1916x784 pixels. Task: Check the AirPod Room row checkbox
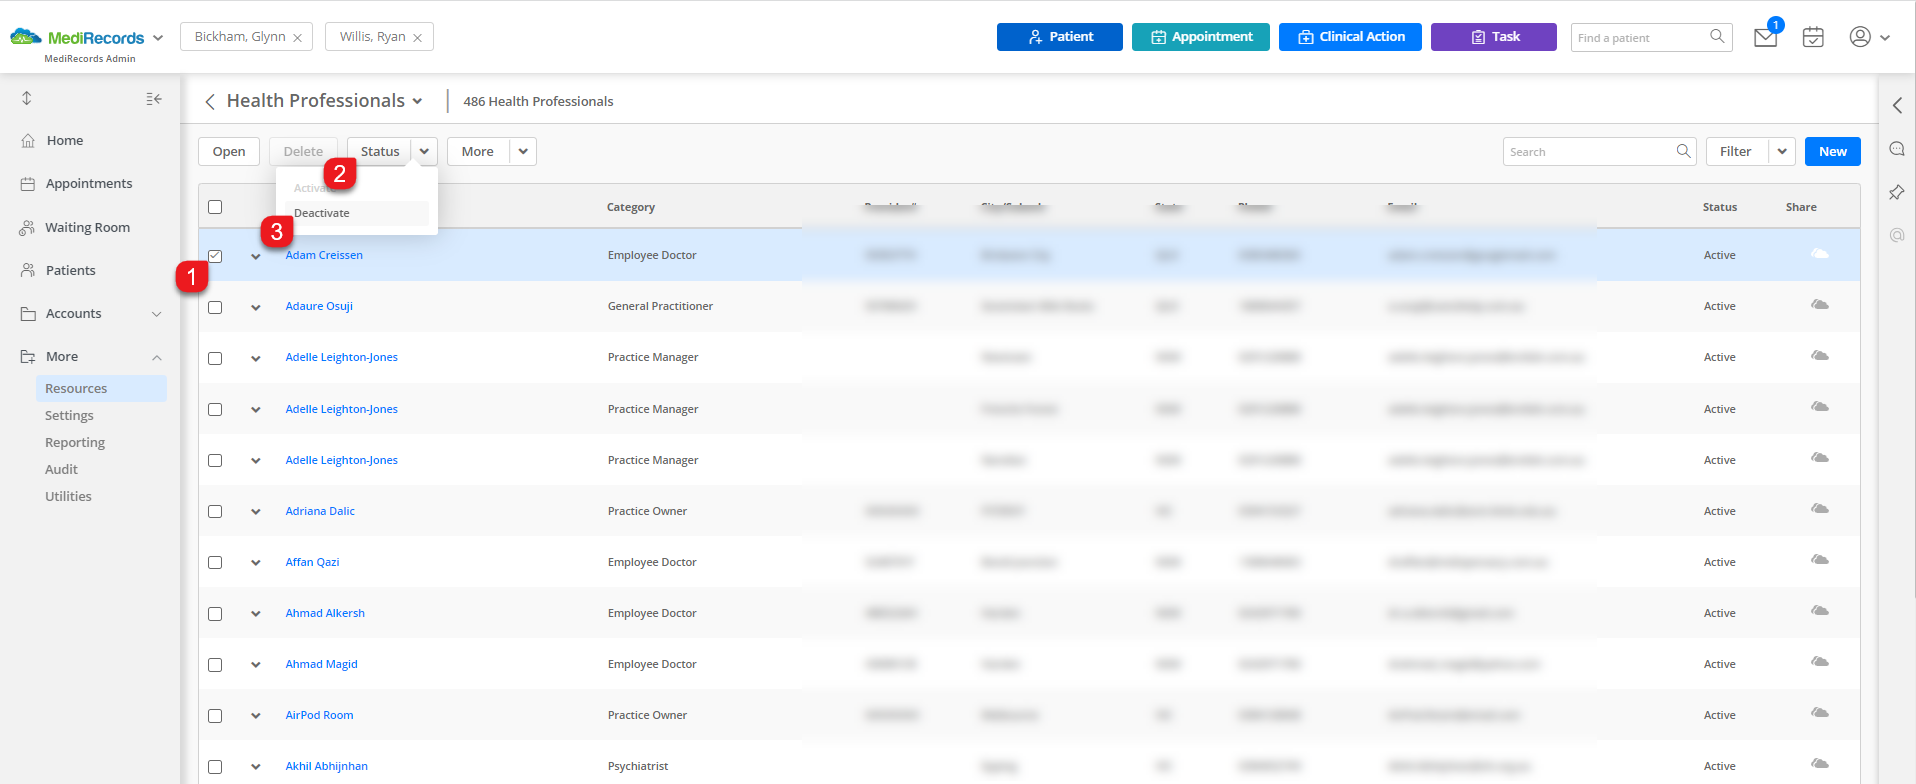(215, 716)
